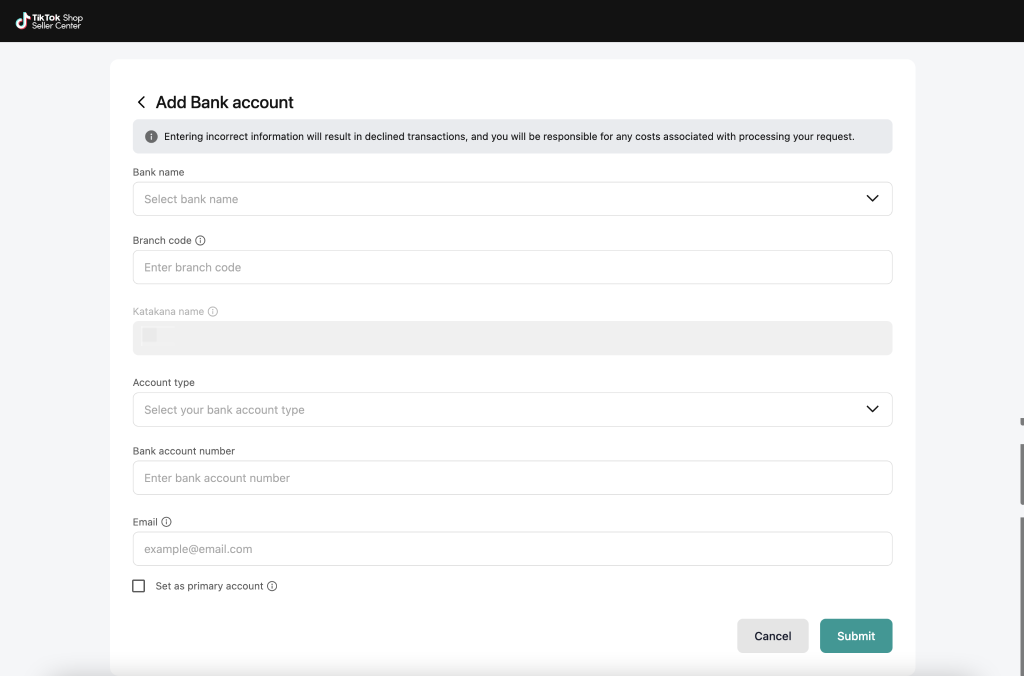
Task: Click info icon beside Set as primary account
Action: [x=272, y=586]
